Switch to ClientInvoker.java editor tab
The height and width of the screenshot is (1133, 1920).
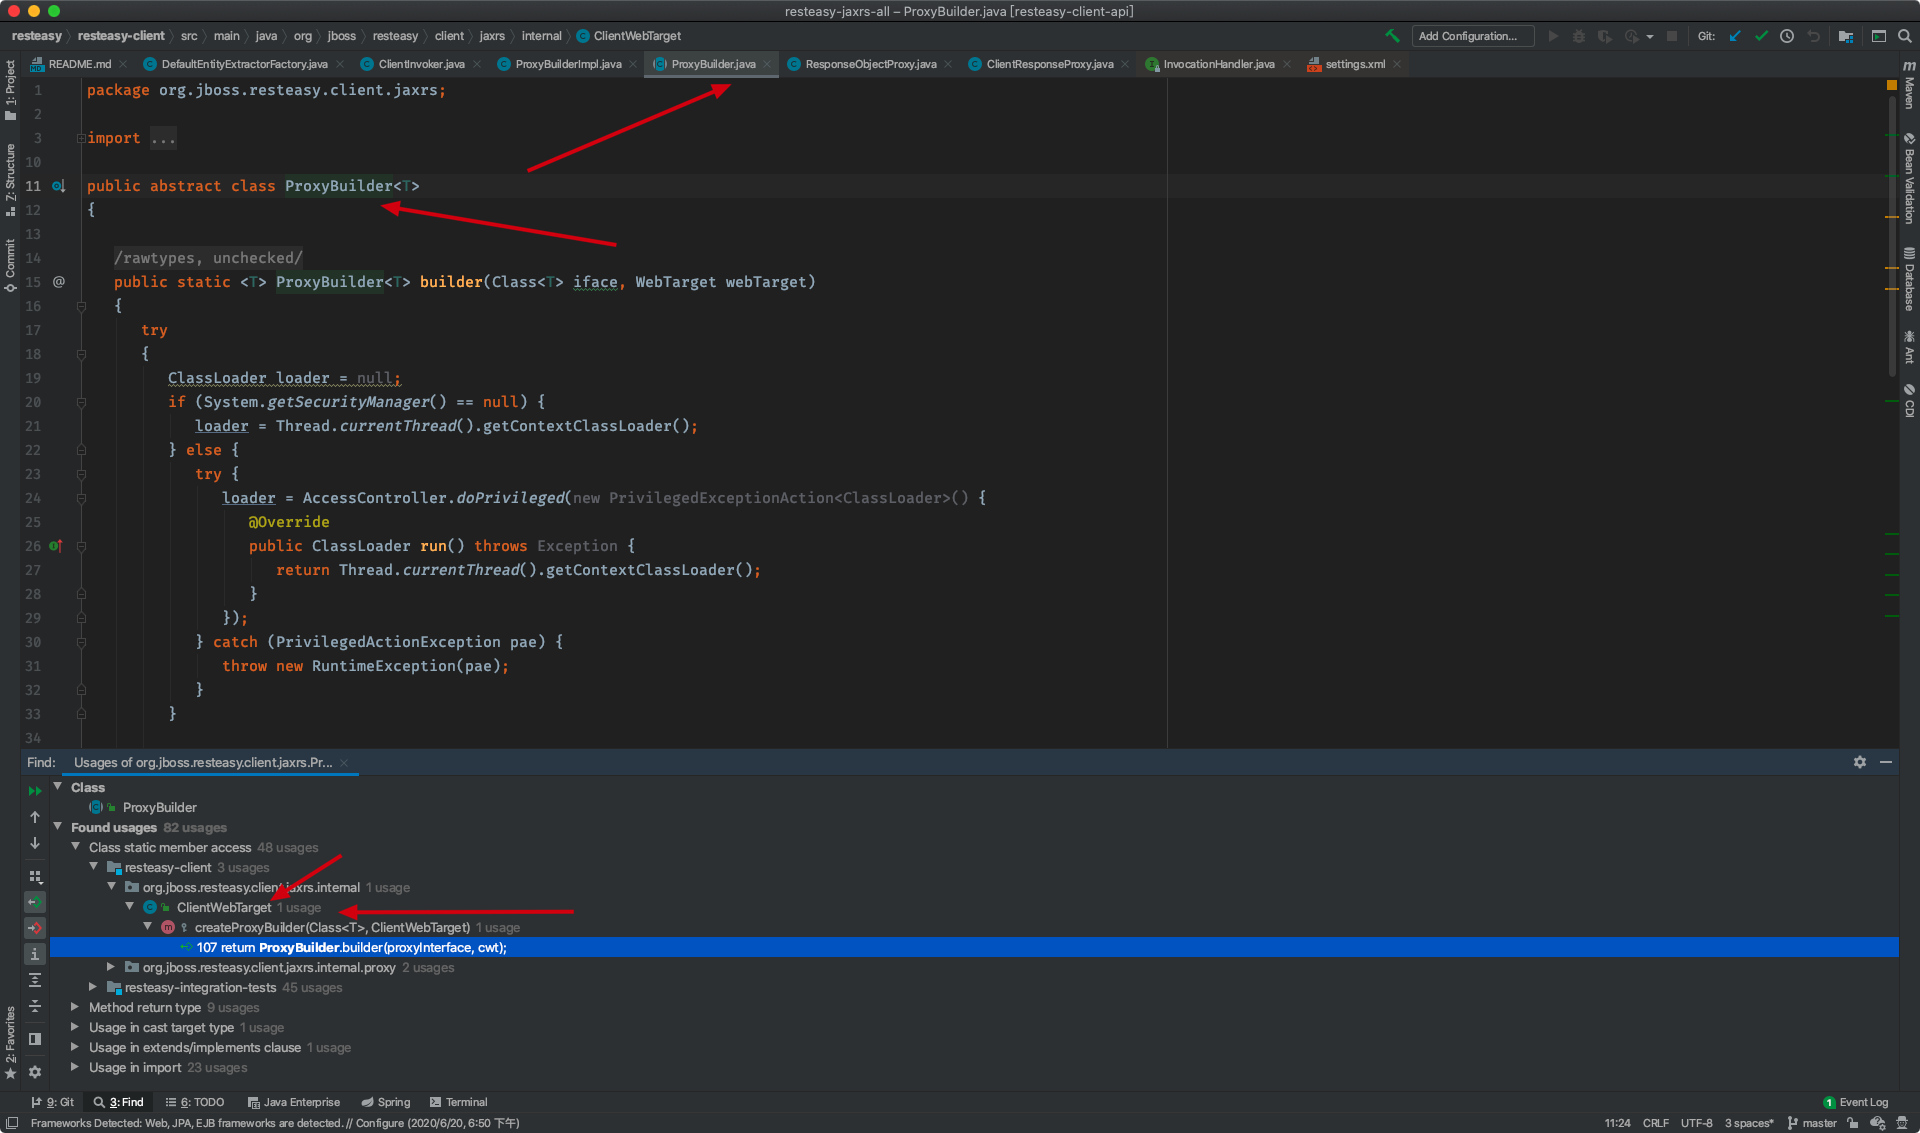(420, 64)
